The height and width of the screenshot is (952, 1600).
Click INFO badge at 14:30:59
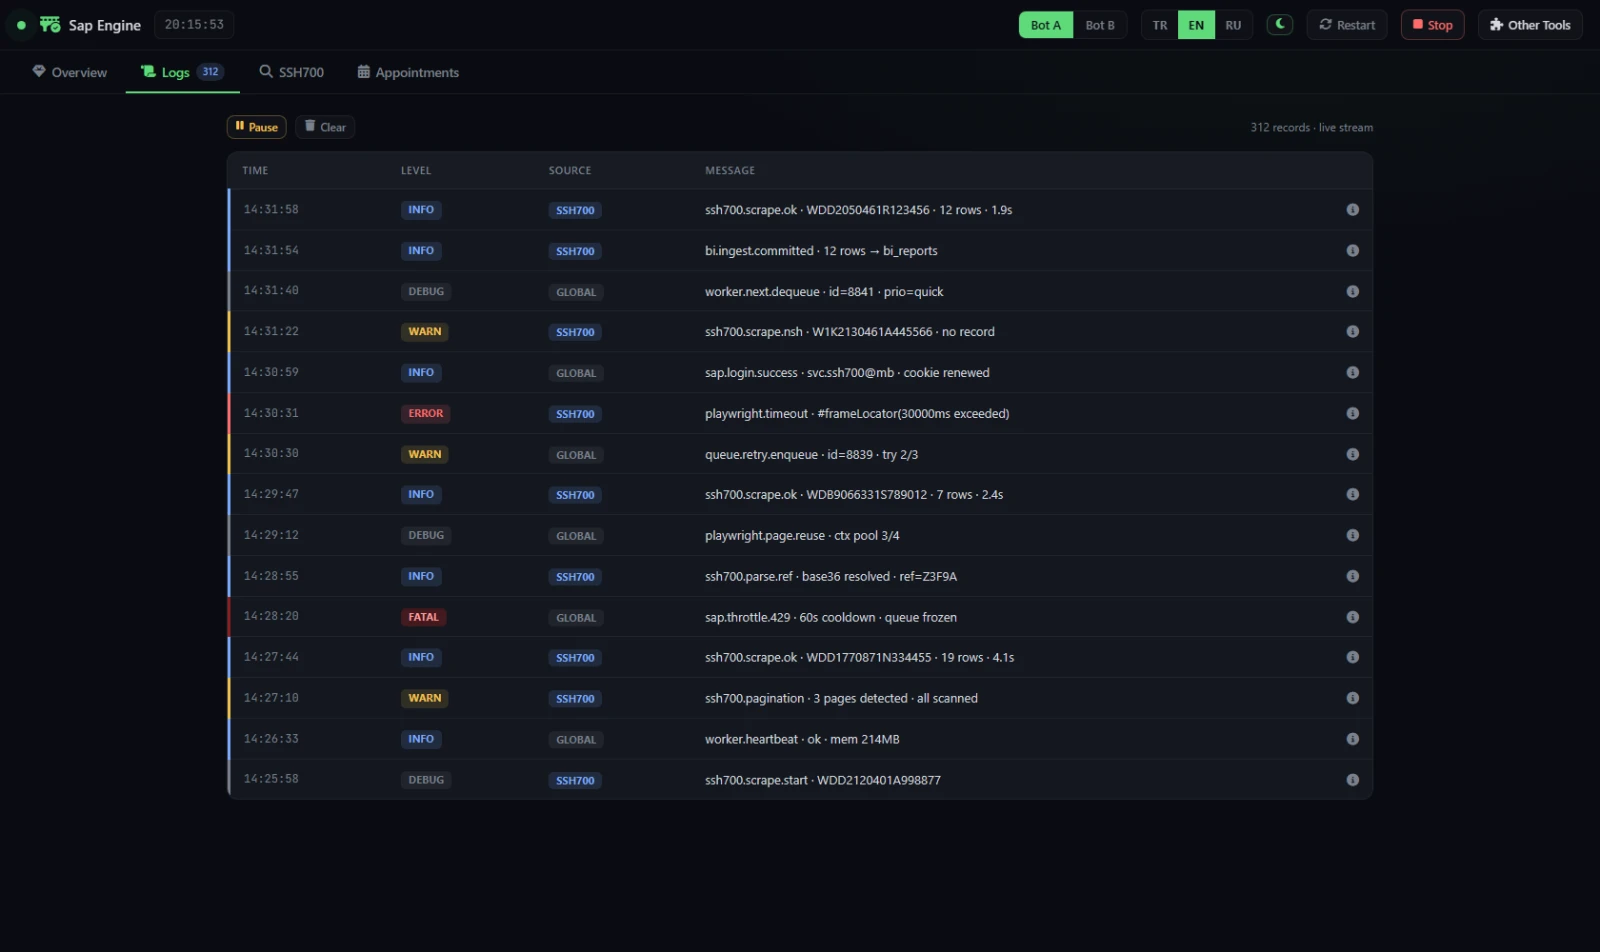point(421,373)
